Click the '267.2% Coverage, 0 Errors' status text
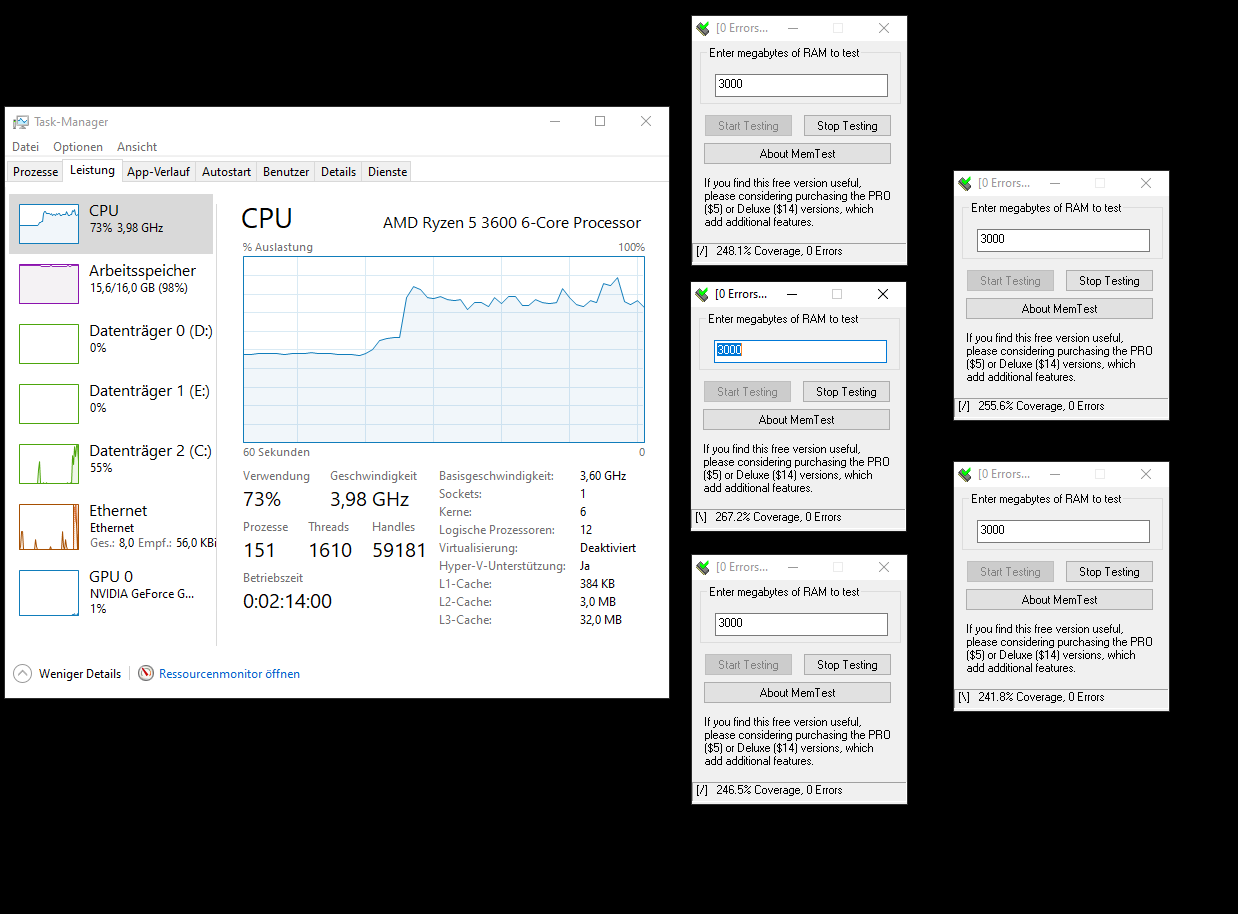Image resolution: width=1238 pixels, height=914 pixels. tap(778, 518)
